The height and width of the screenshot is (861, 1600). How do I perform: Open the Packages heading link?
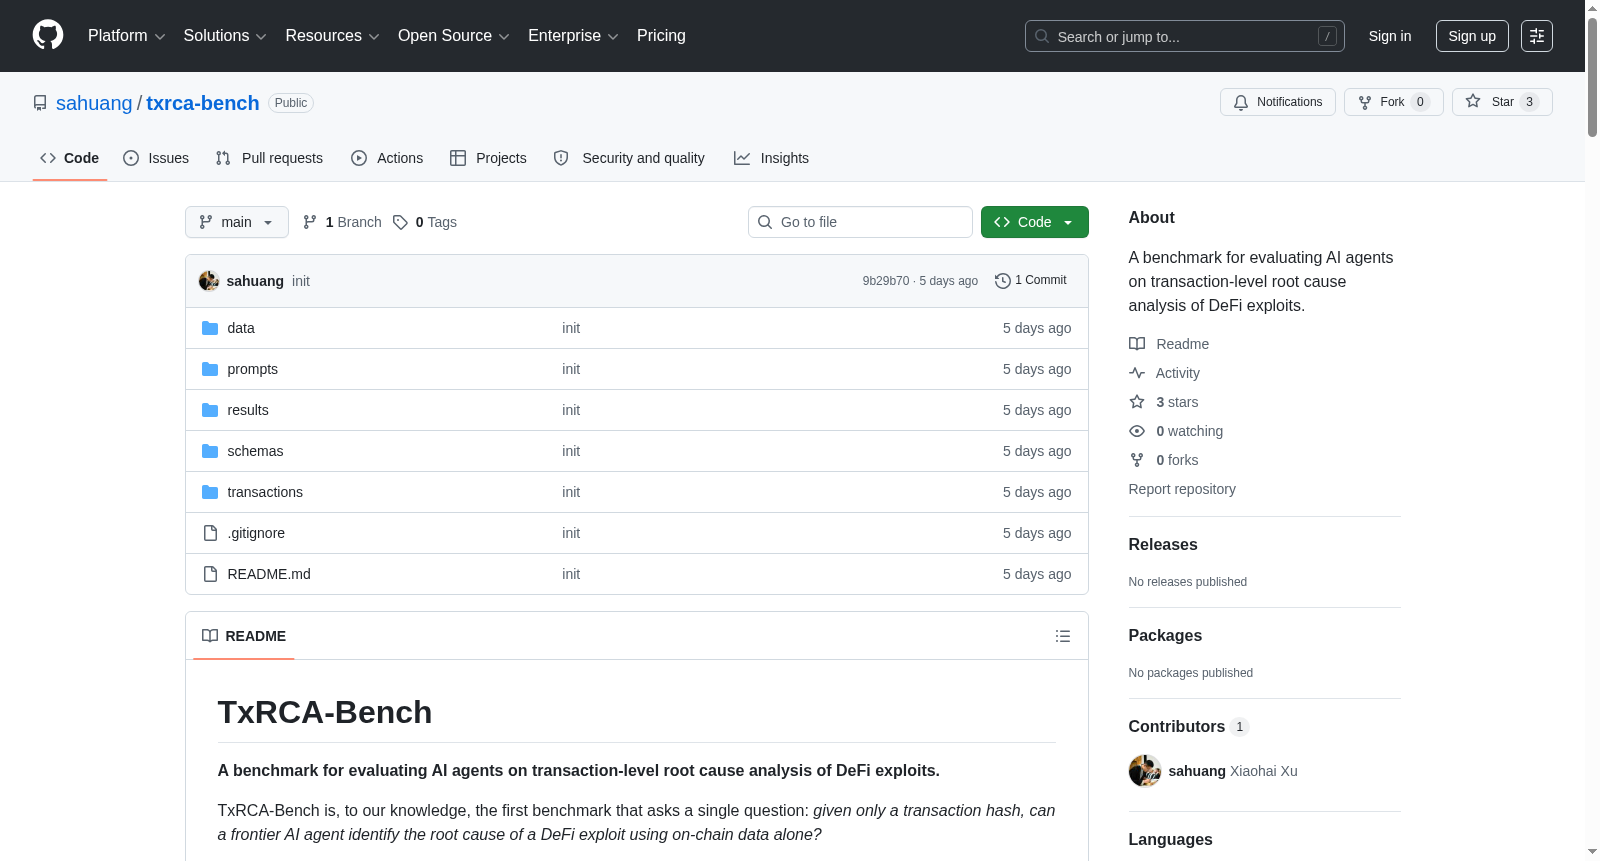tap(1165, 635)
